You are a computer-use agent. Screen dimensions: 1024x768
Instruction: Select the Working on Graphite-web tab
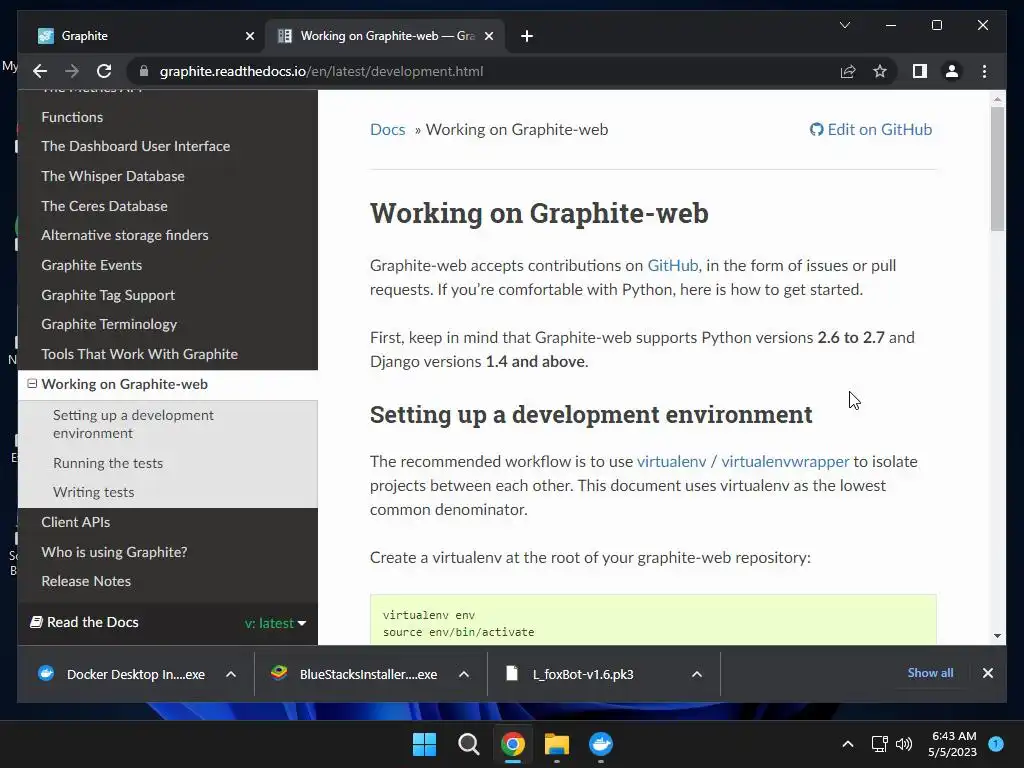tap(385, 36)
